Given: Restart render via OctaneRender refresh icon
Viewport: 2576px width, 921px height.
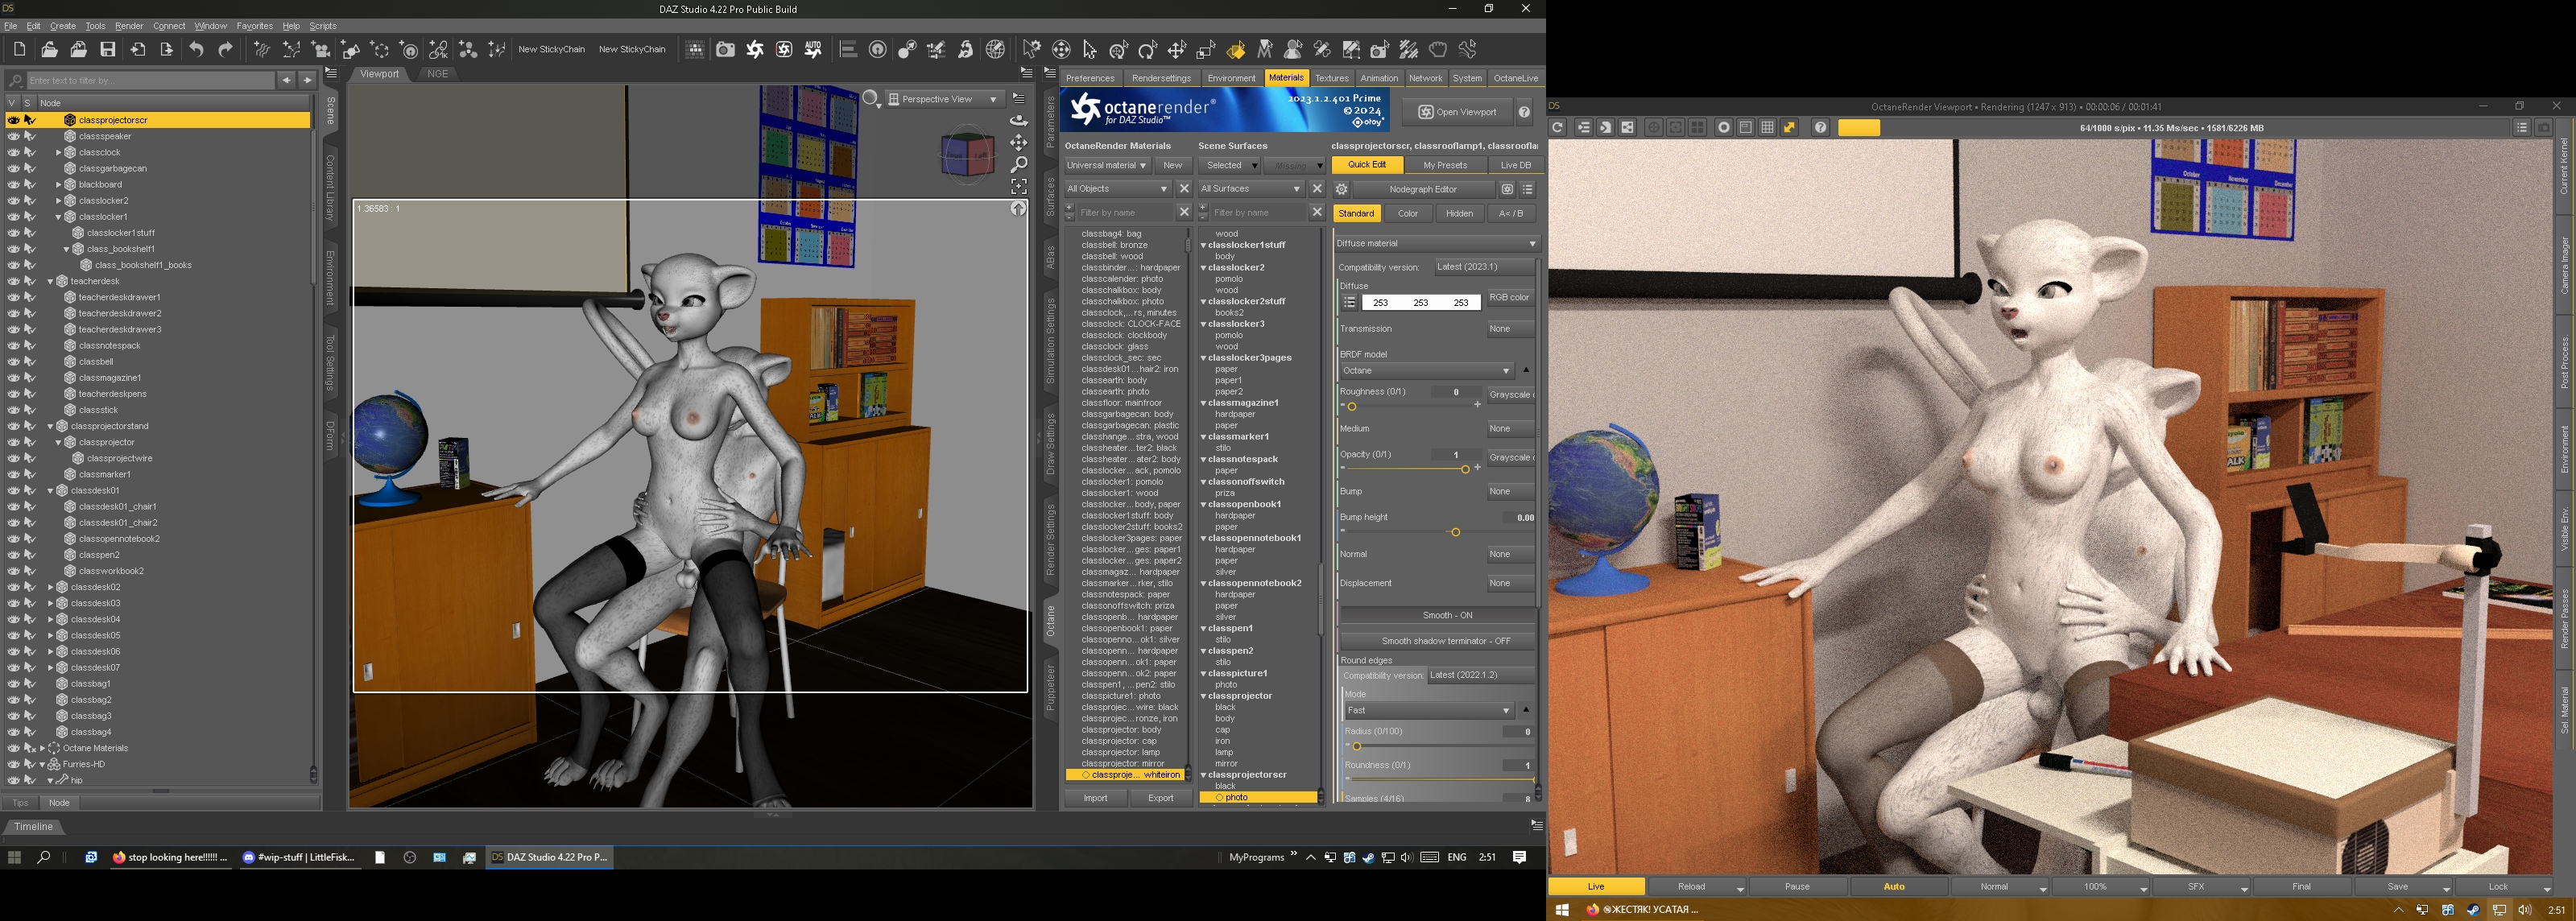Looking at the screenshot, I should click(1557, 127).
